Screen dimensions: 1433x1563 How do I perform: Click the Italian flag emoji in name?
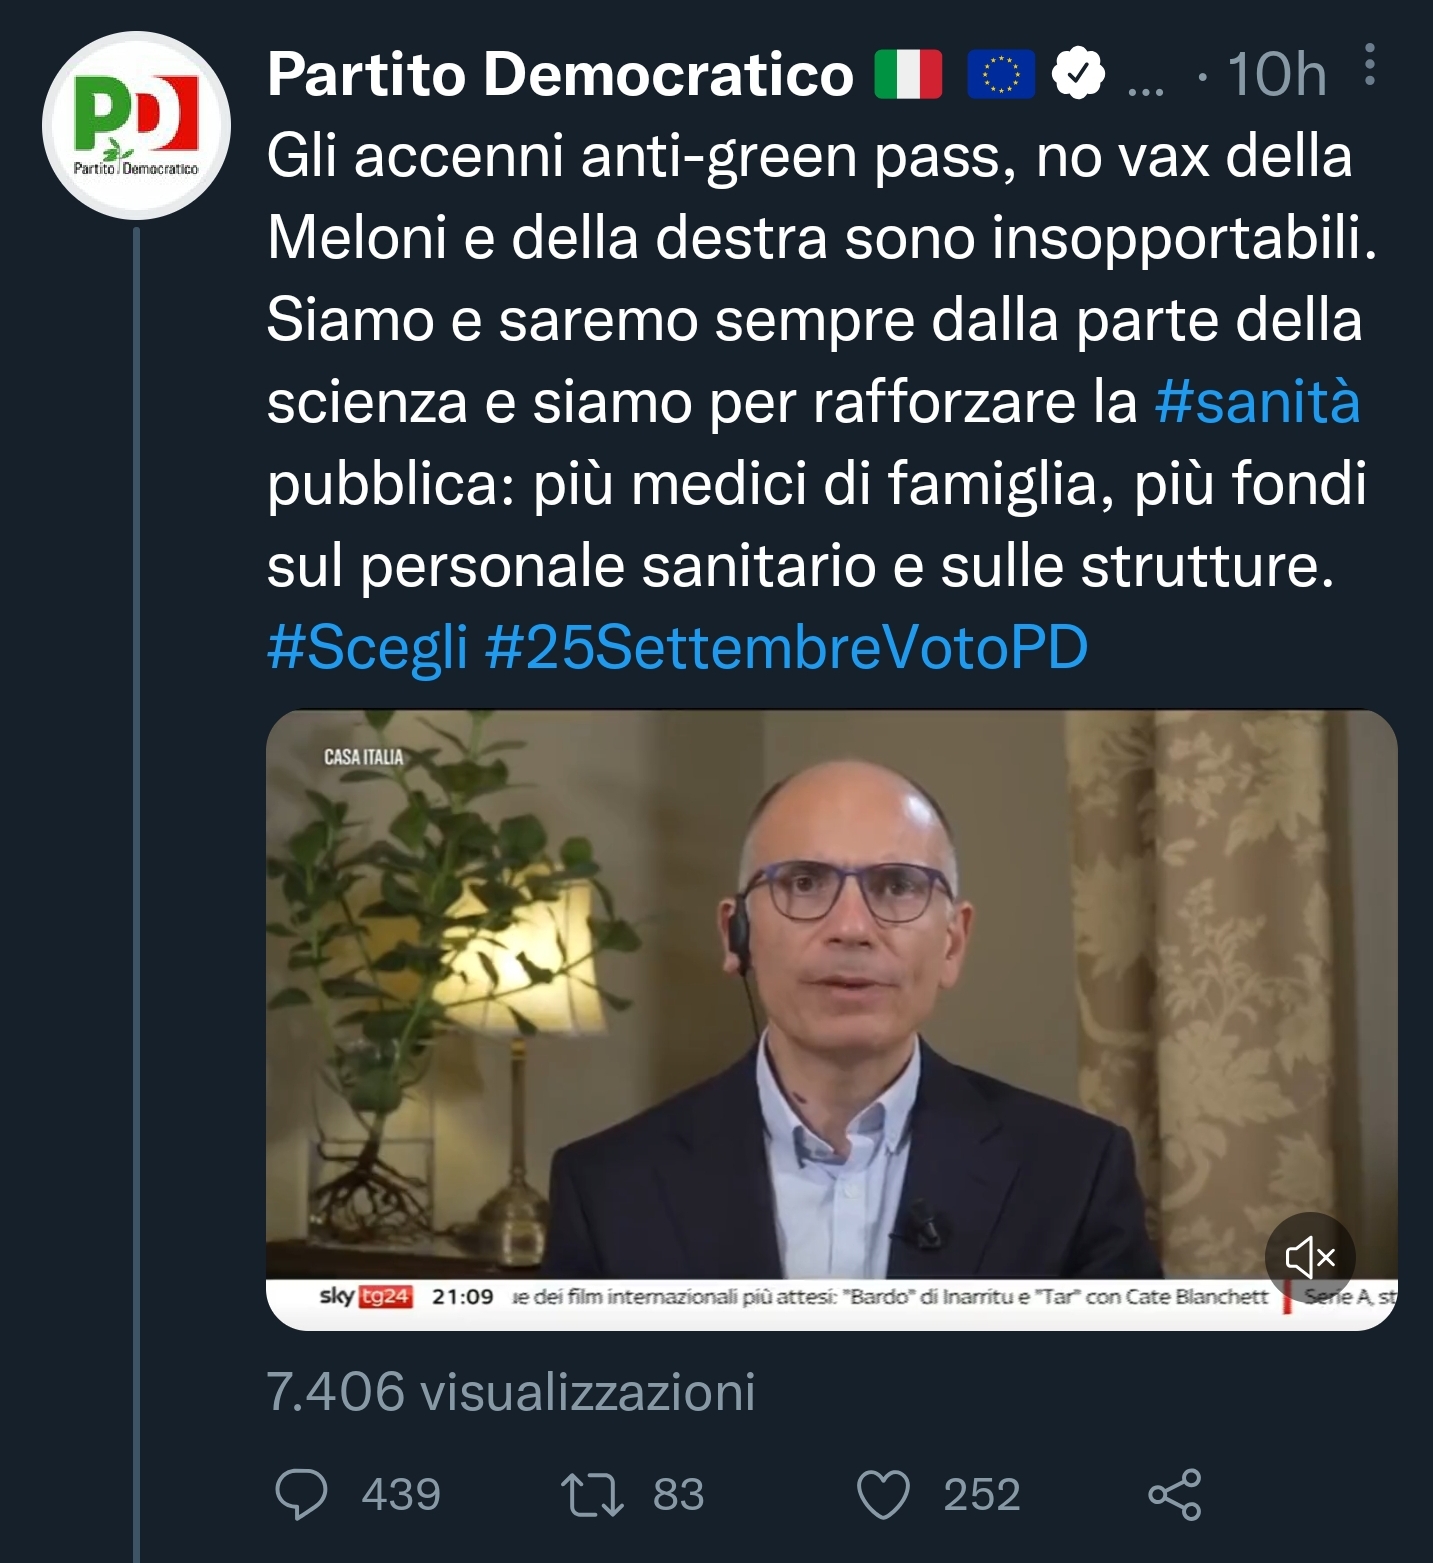point(908,74)
